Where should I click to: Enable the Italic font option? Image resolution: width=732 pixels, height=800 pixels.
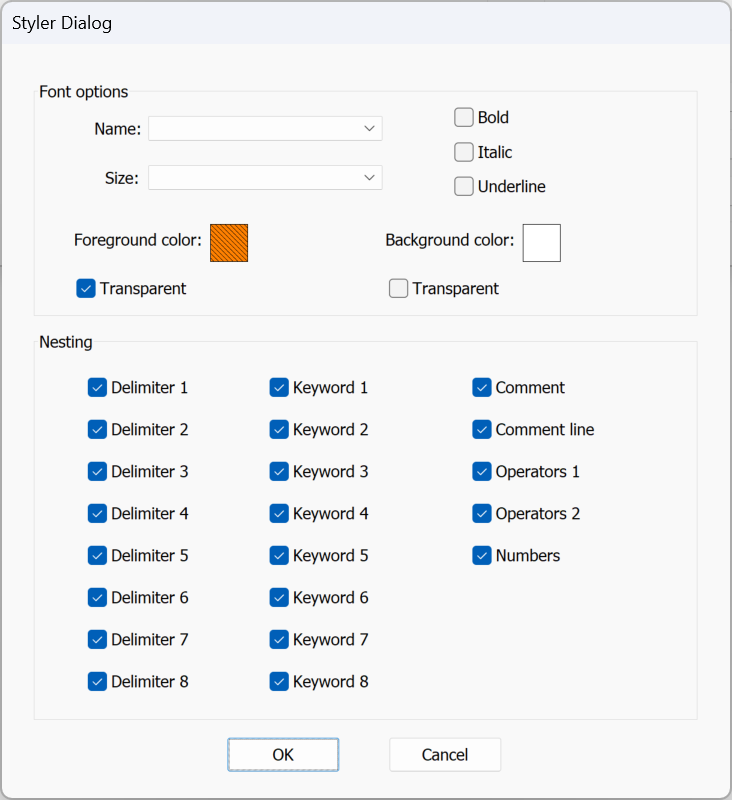pos(464,152)
